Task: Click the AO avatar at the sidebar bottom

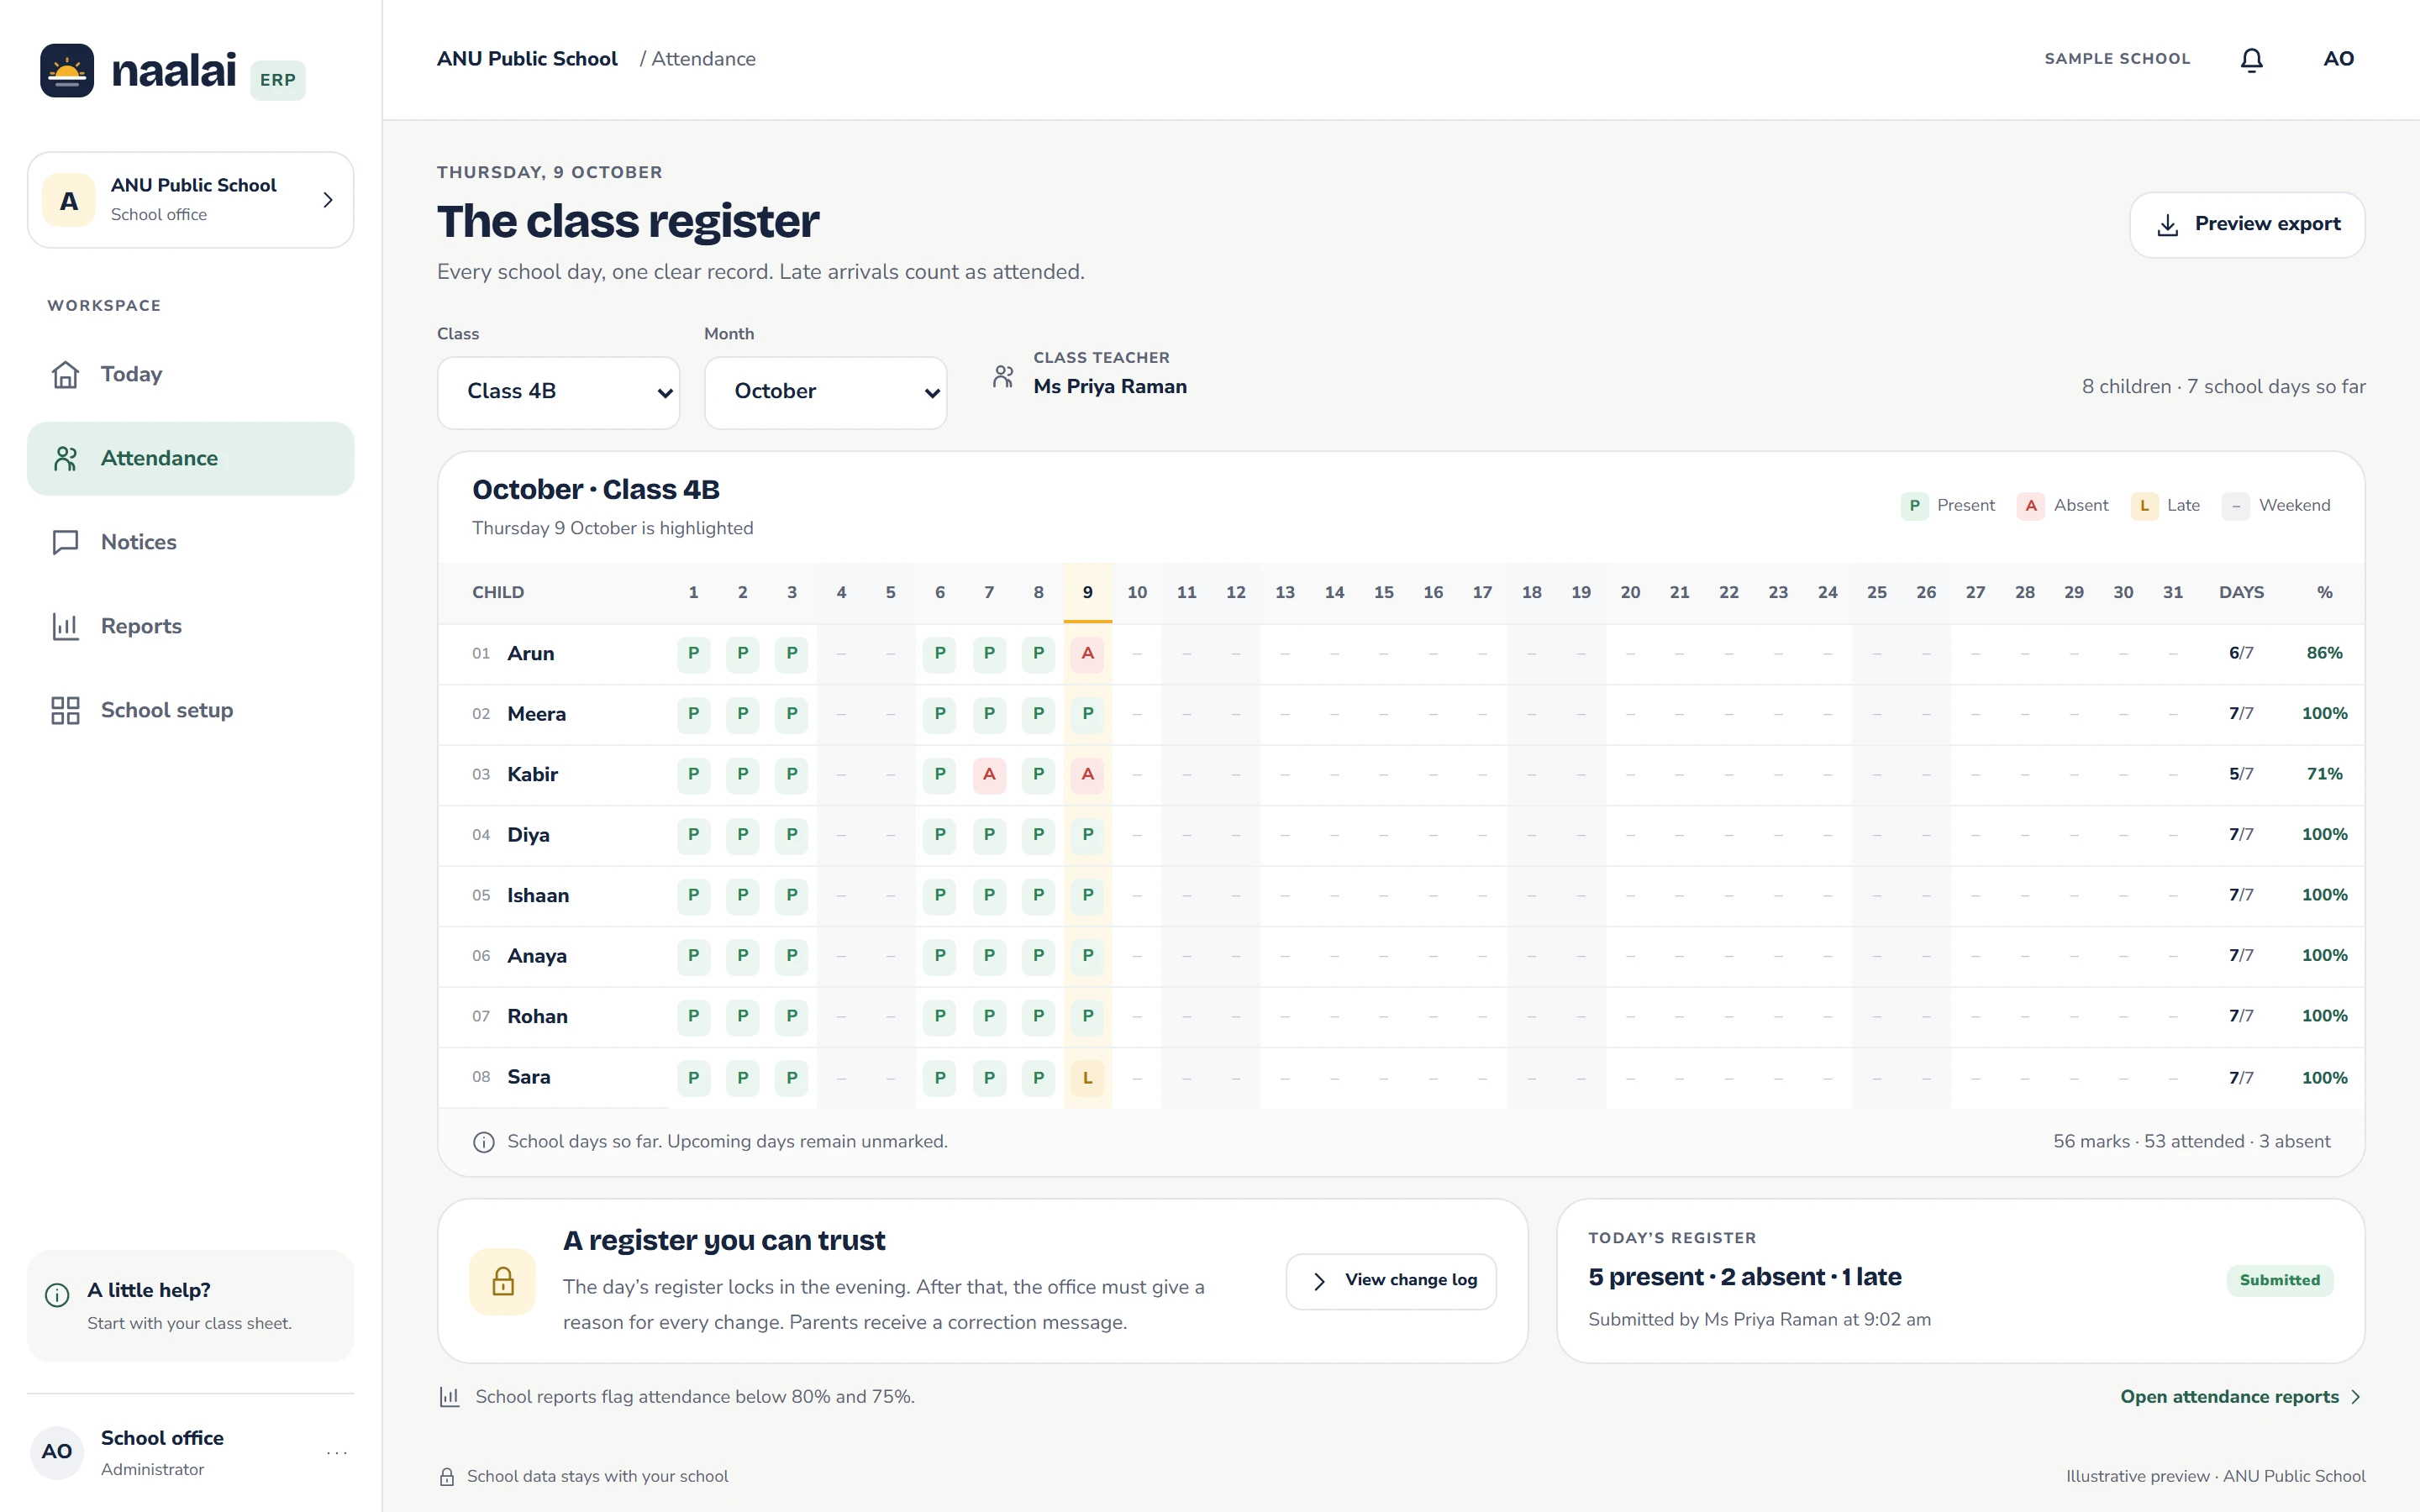Action: click(57, 1452)
